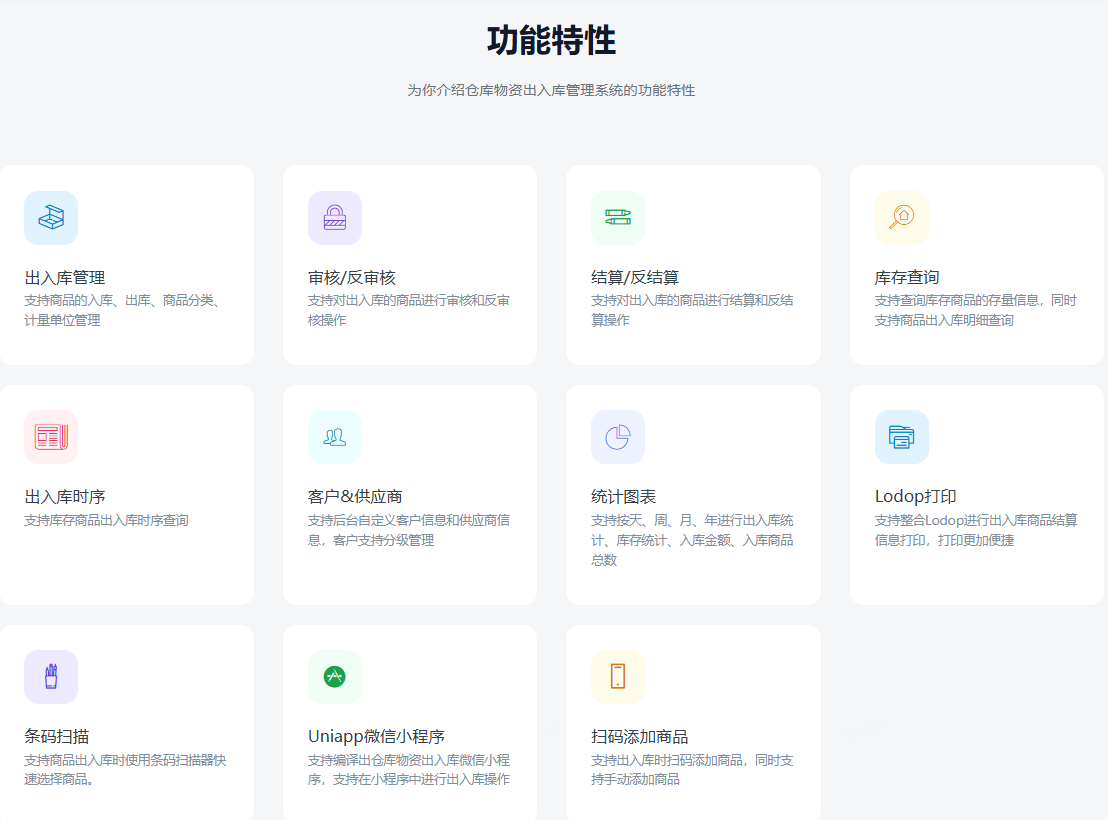Click the pie chart icon for 统计图表

[x=618, y=437]
